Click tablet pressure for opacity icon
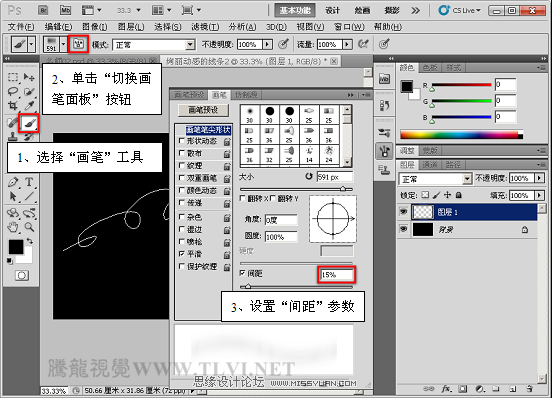552x398 pixels. 283,44
